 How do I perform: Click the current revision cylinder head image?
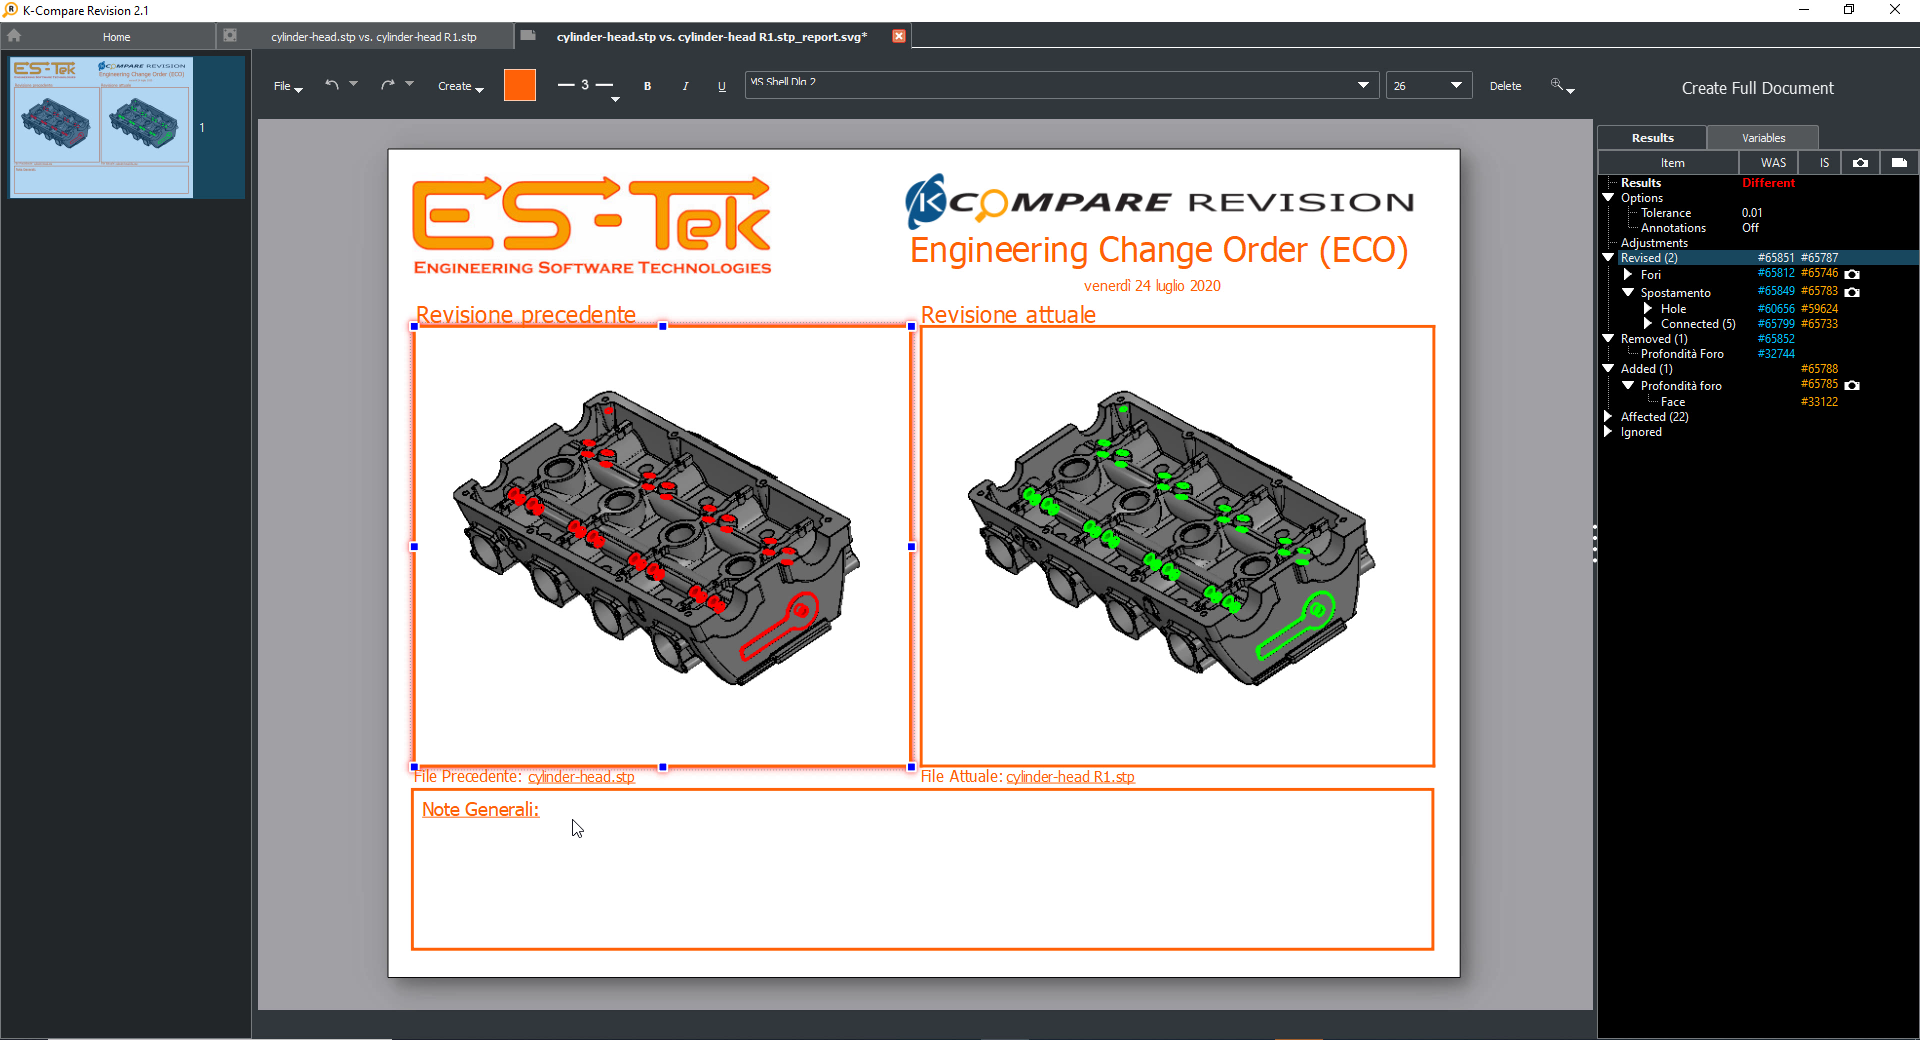[1177, 546]
